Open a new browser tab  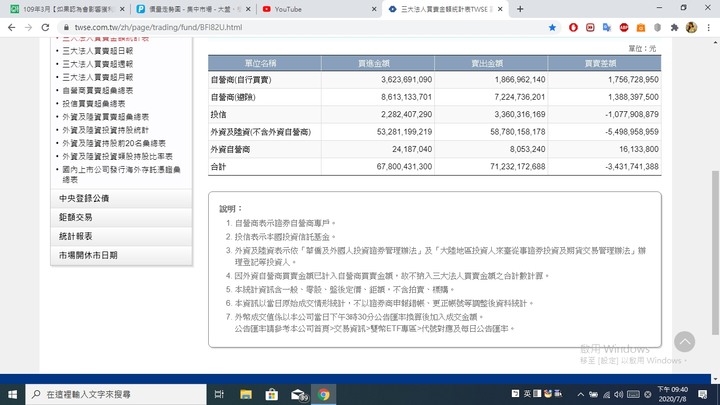pyautogui.click(x=520, y=9)
